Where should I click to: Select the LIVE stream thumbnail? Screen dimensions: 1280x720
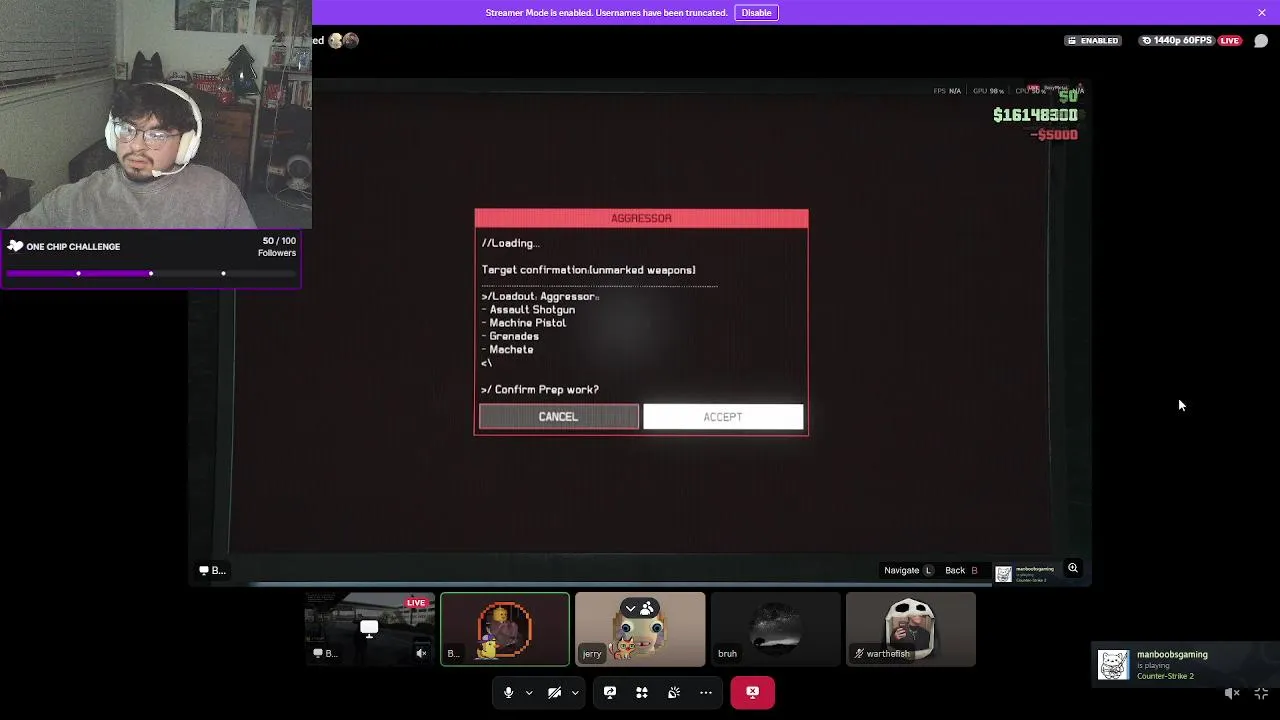click(369, 629)
